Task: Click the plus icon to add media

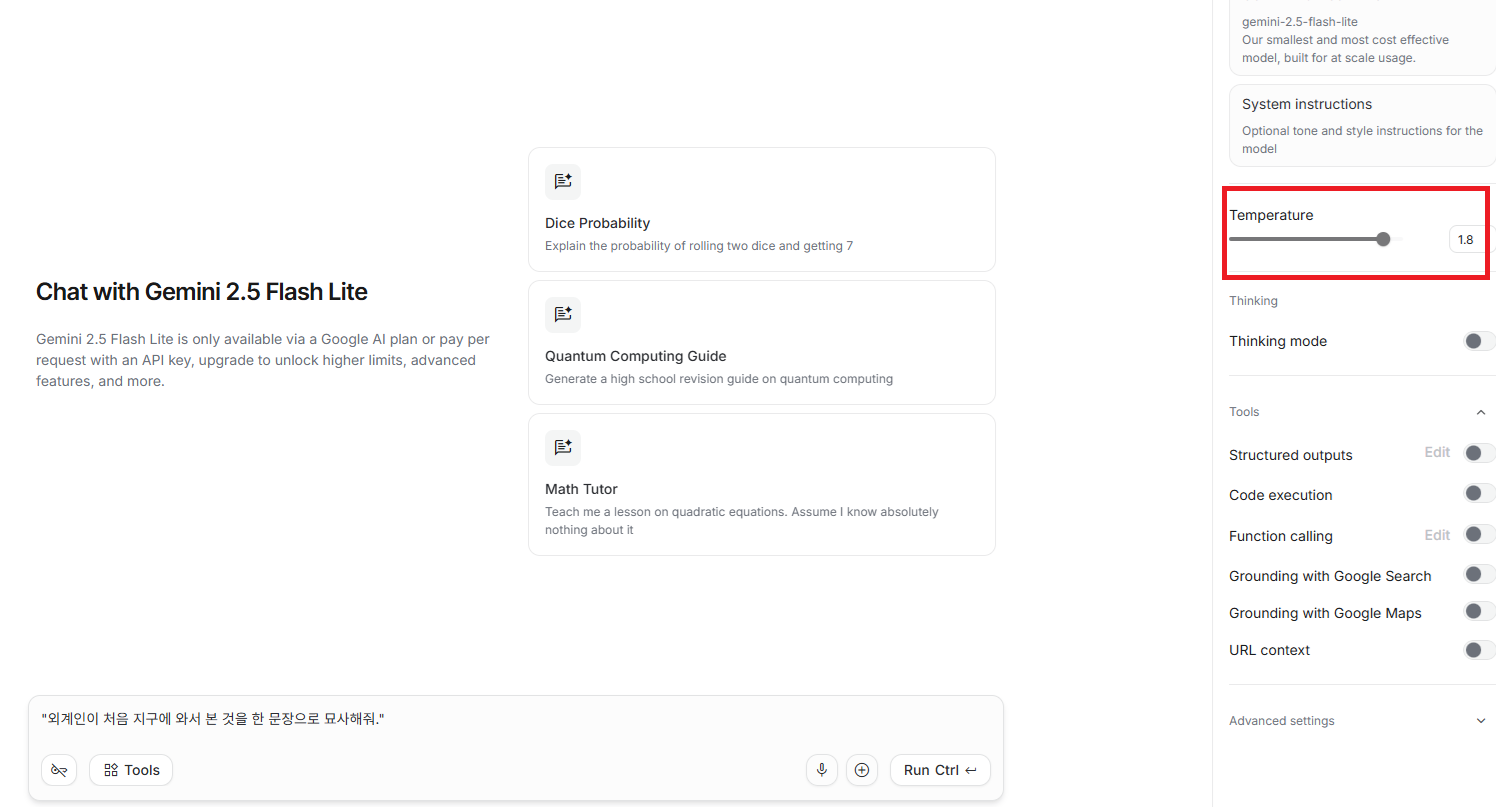Action: pos(862,770)
